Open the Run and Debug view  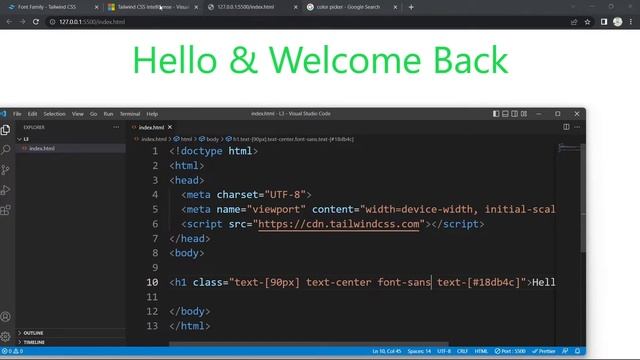pos(6,190)
